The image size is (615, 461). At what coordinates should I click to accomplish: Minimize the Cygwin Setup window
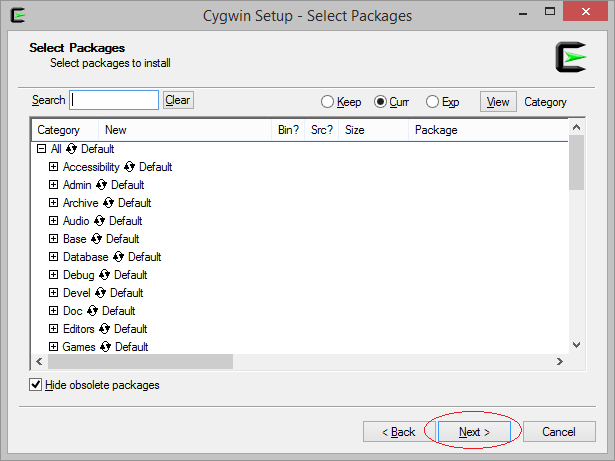point(523,13)
